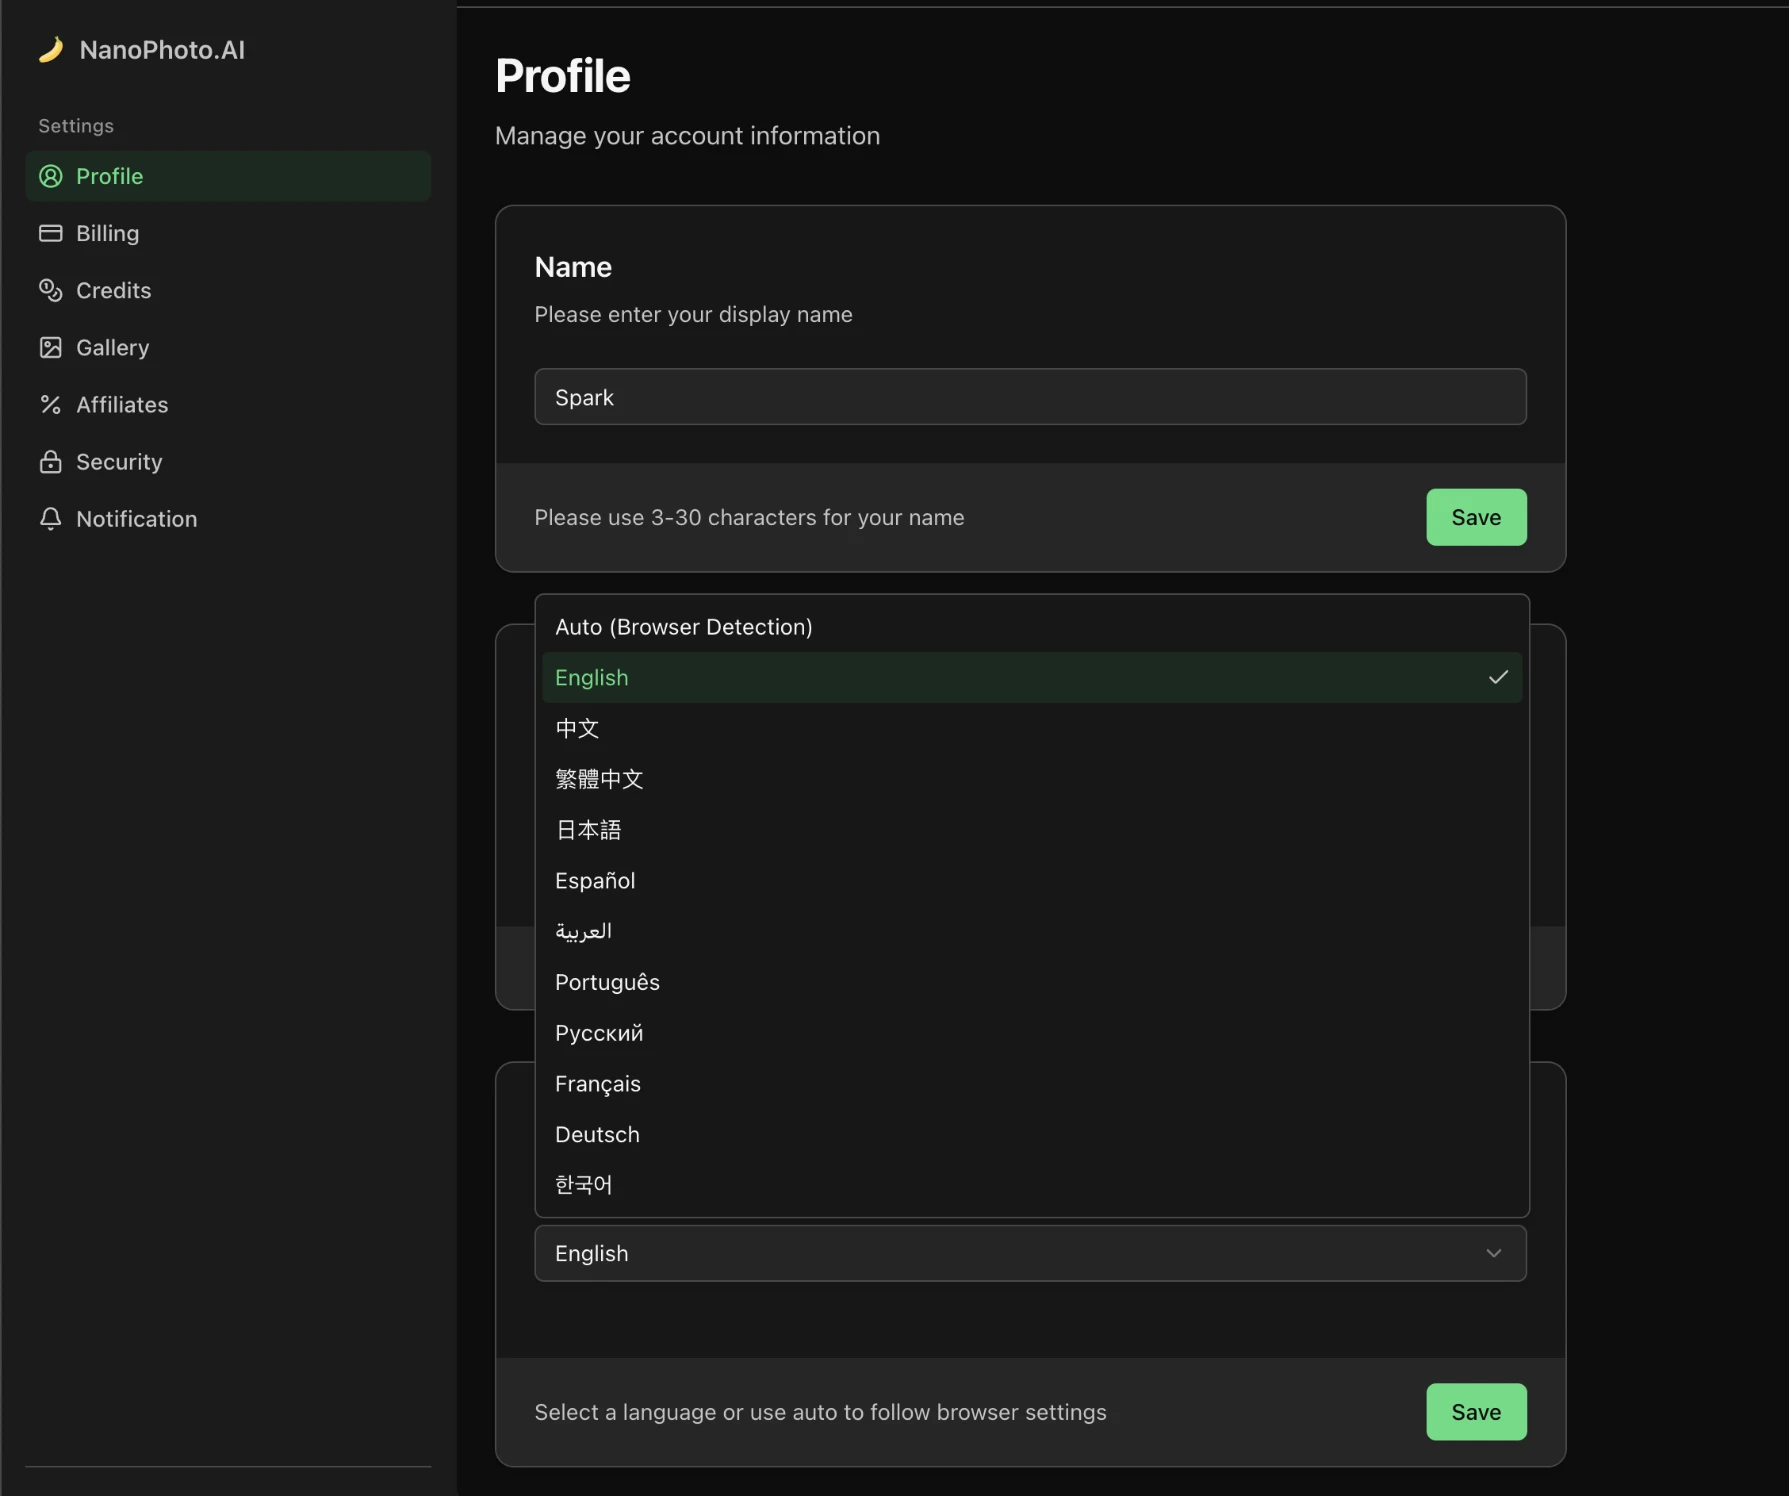This screenshot has width=1789, height=1496.
Task: Select the Billing credit-card icon
Action: tap(51, 233)
